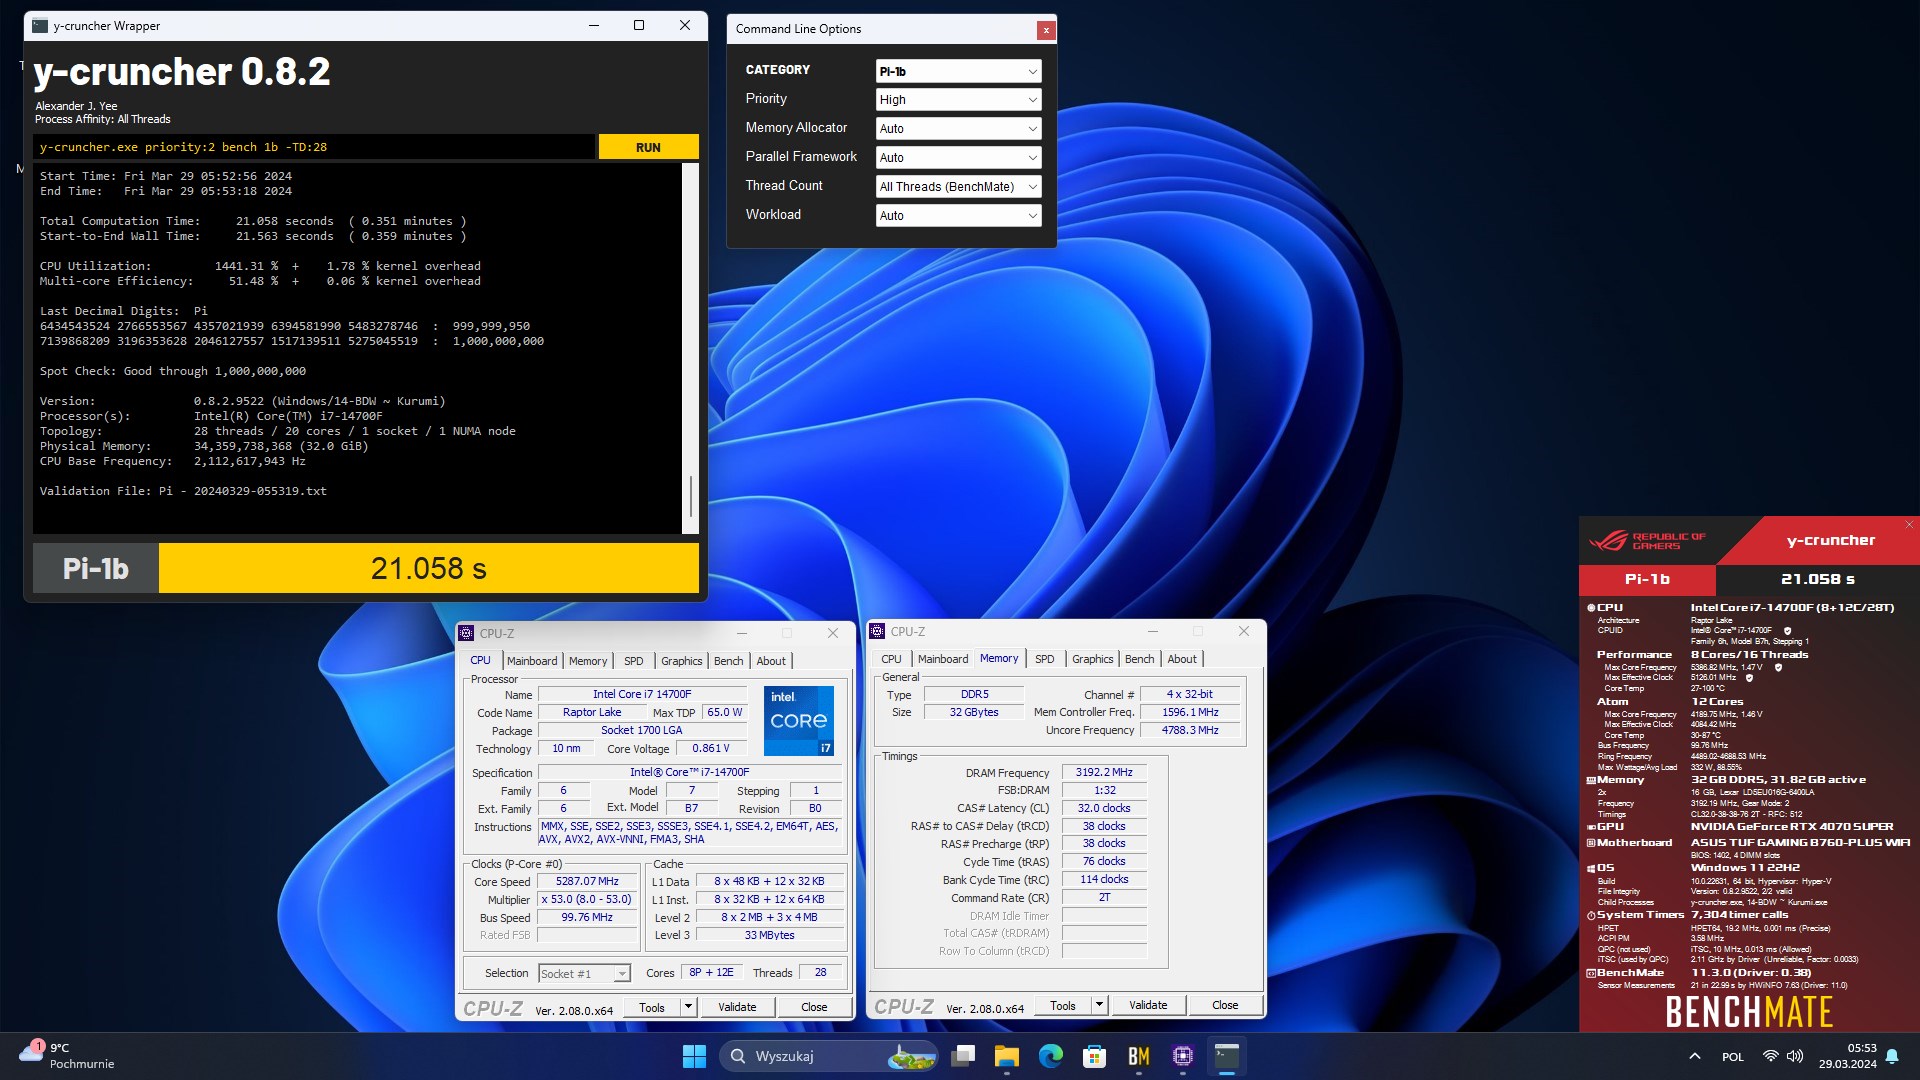
Task: Show hidden system tray icons
Action: click(1695, 1056)
